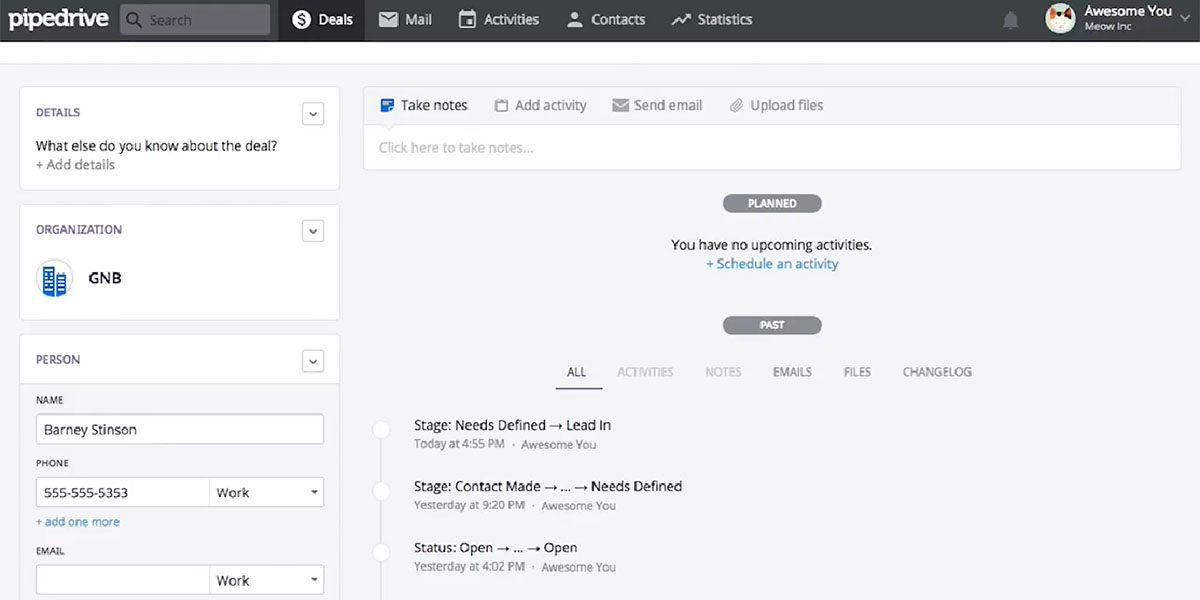Screen dimensions: 1200x600
Task: Open the Statistics graph icon
Action: click(x=680, y=18)
